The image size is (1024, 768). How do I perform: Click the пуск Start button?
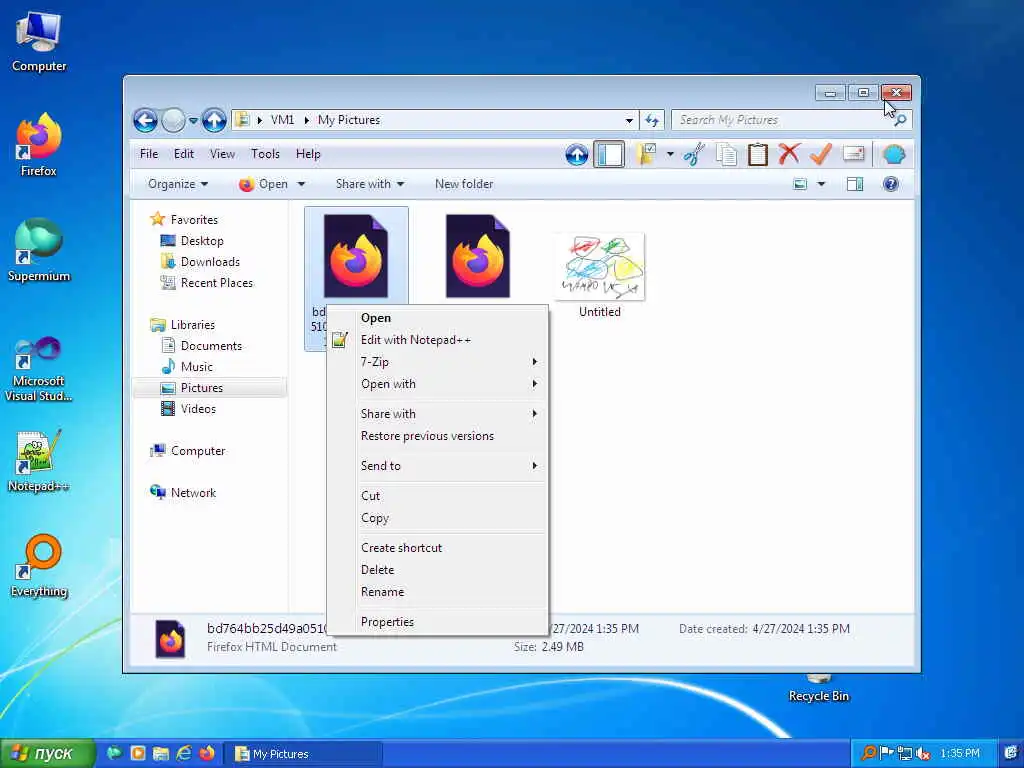tap(46, 753)
